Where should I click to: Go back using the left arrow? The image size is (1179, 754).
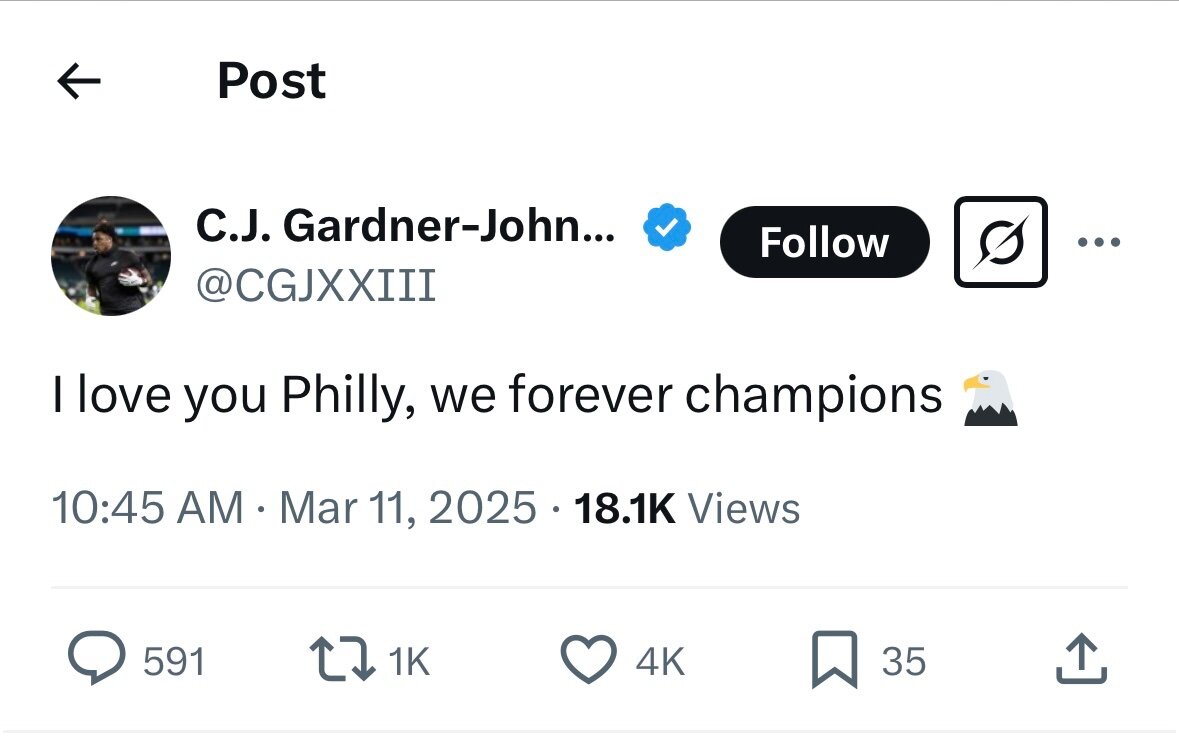80,83
